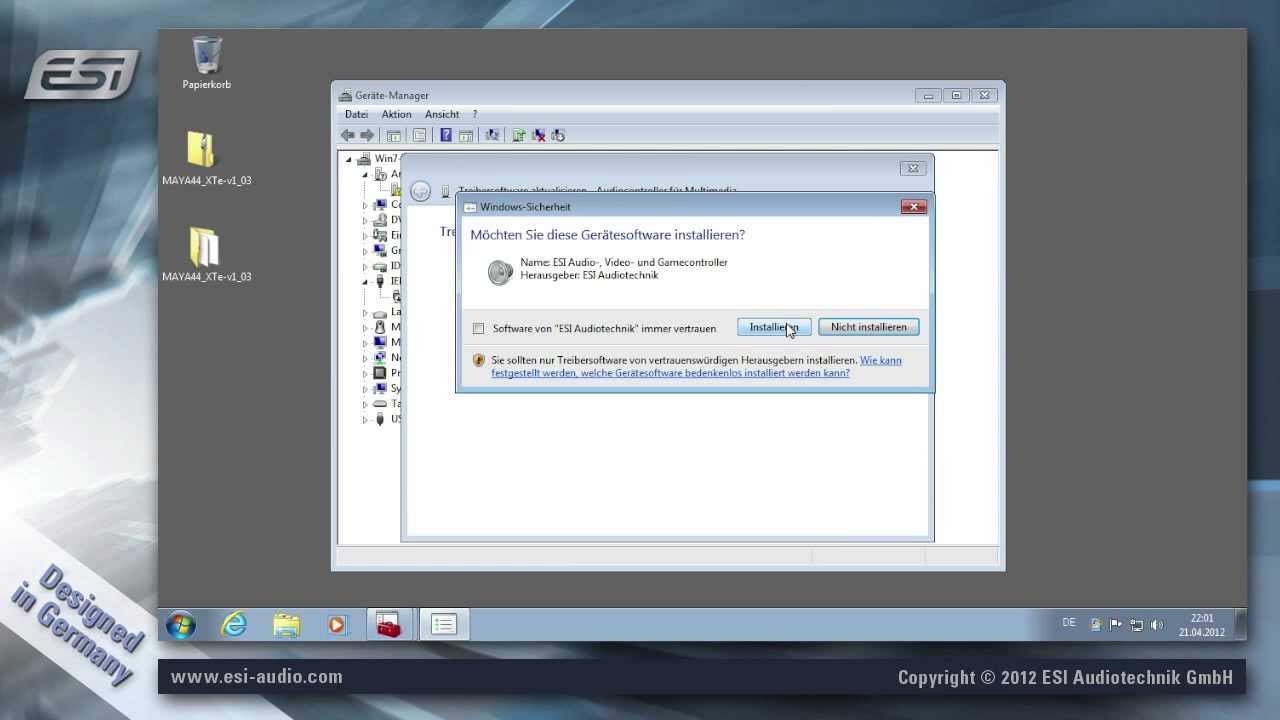This screenshot has width=1280, height=720.
Task: Open the Properties toolbar icon in Geräte-Manager
Action: click(419, 135)
